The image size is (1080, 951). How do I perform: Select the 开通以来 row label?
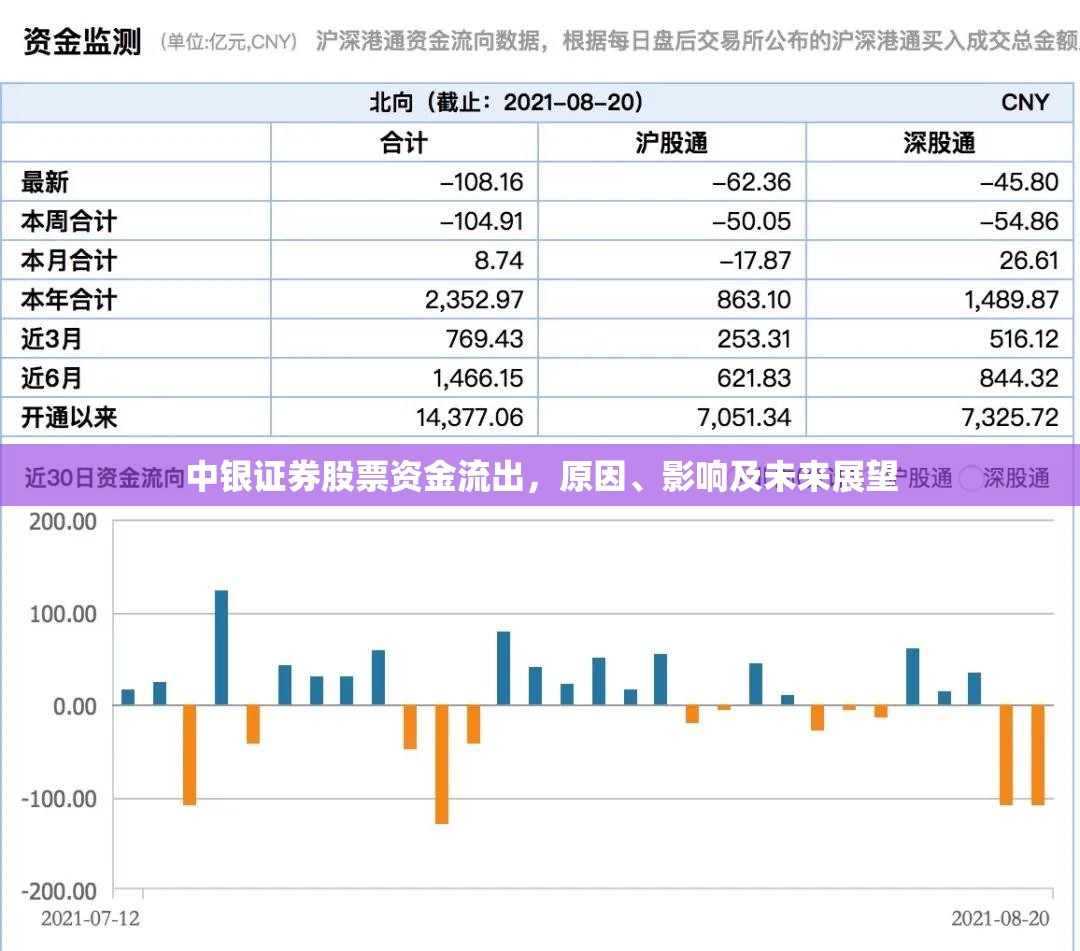tap(69, 418)
